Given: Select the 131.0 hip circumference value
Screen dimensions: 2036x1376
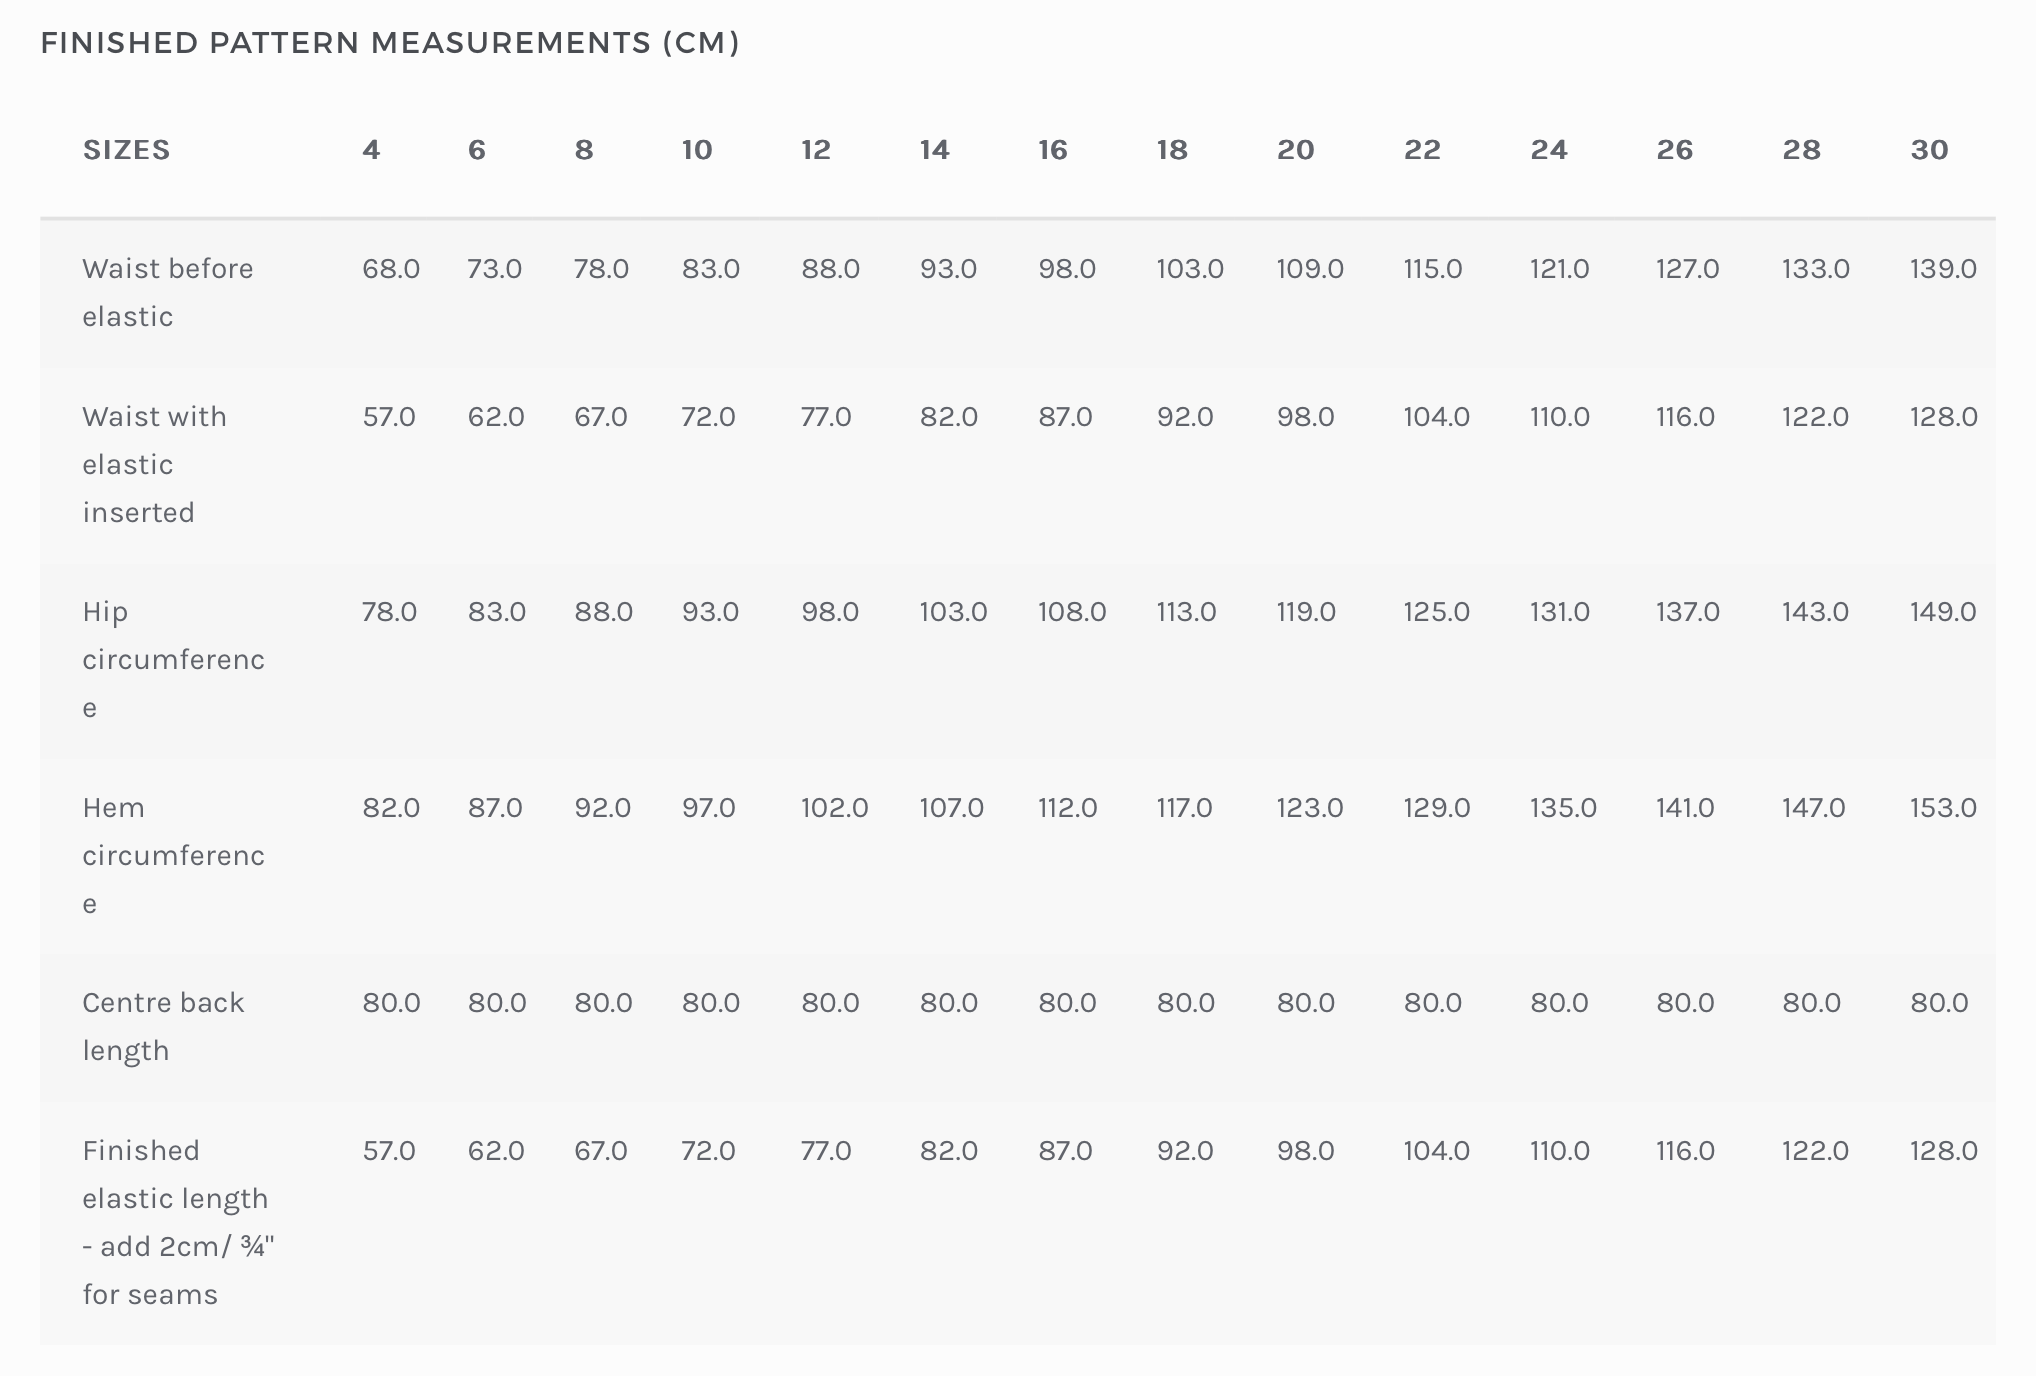Looking at the screenshot, I should (1559, 612).
